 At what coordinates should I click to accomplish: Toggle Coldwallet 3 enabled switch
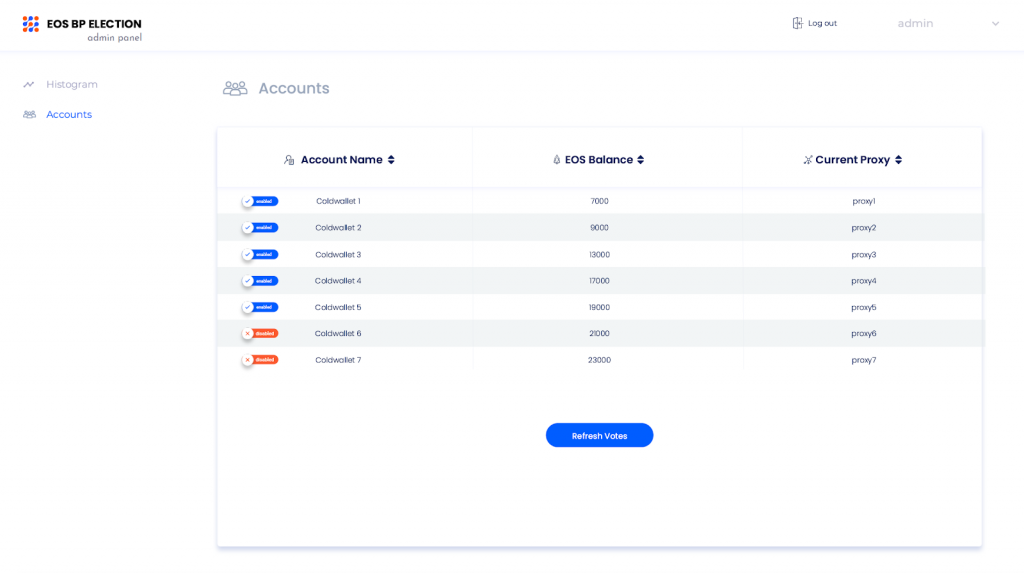pos(260,255)
